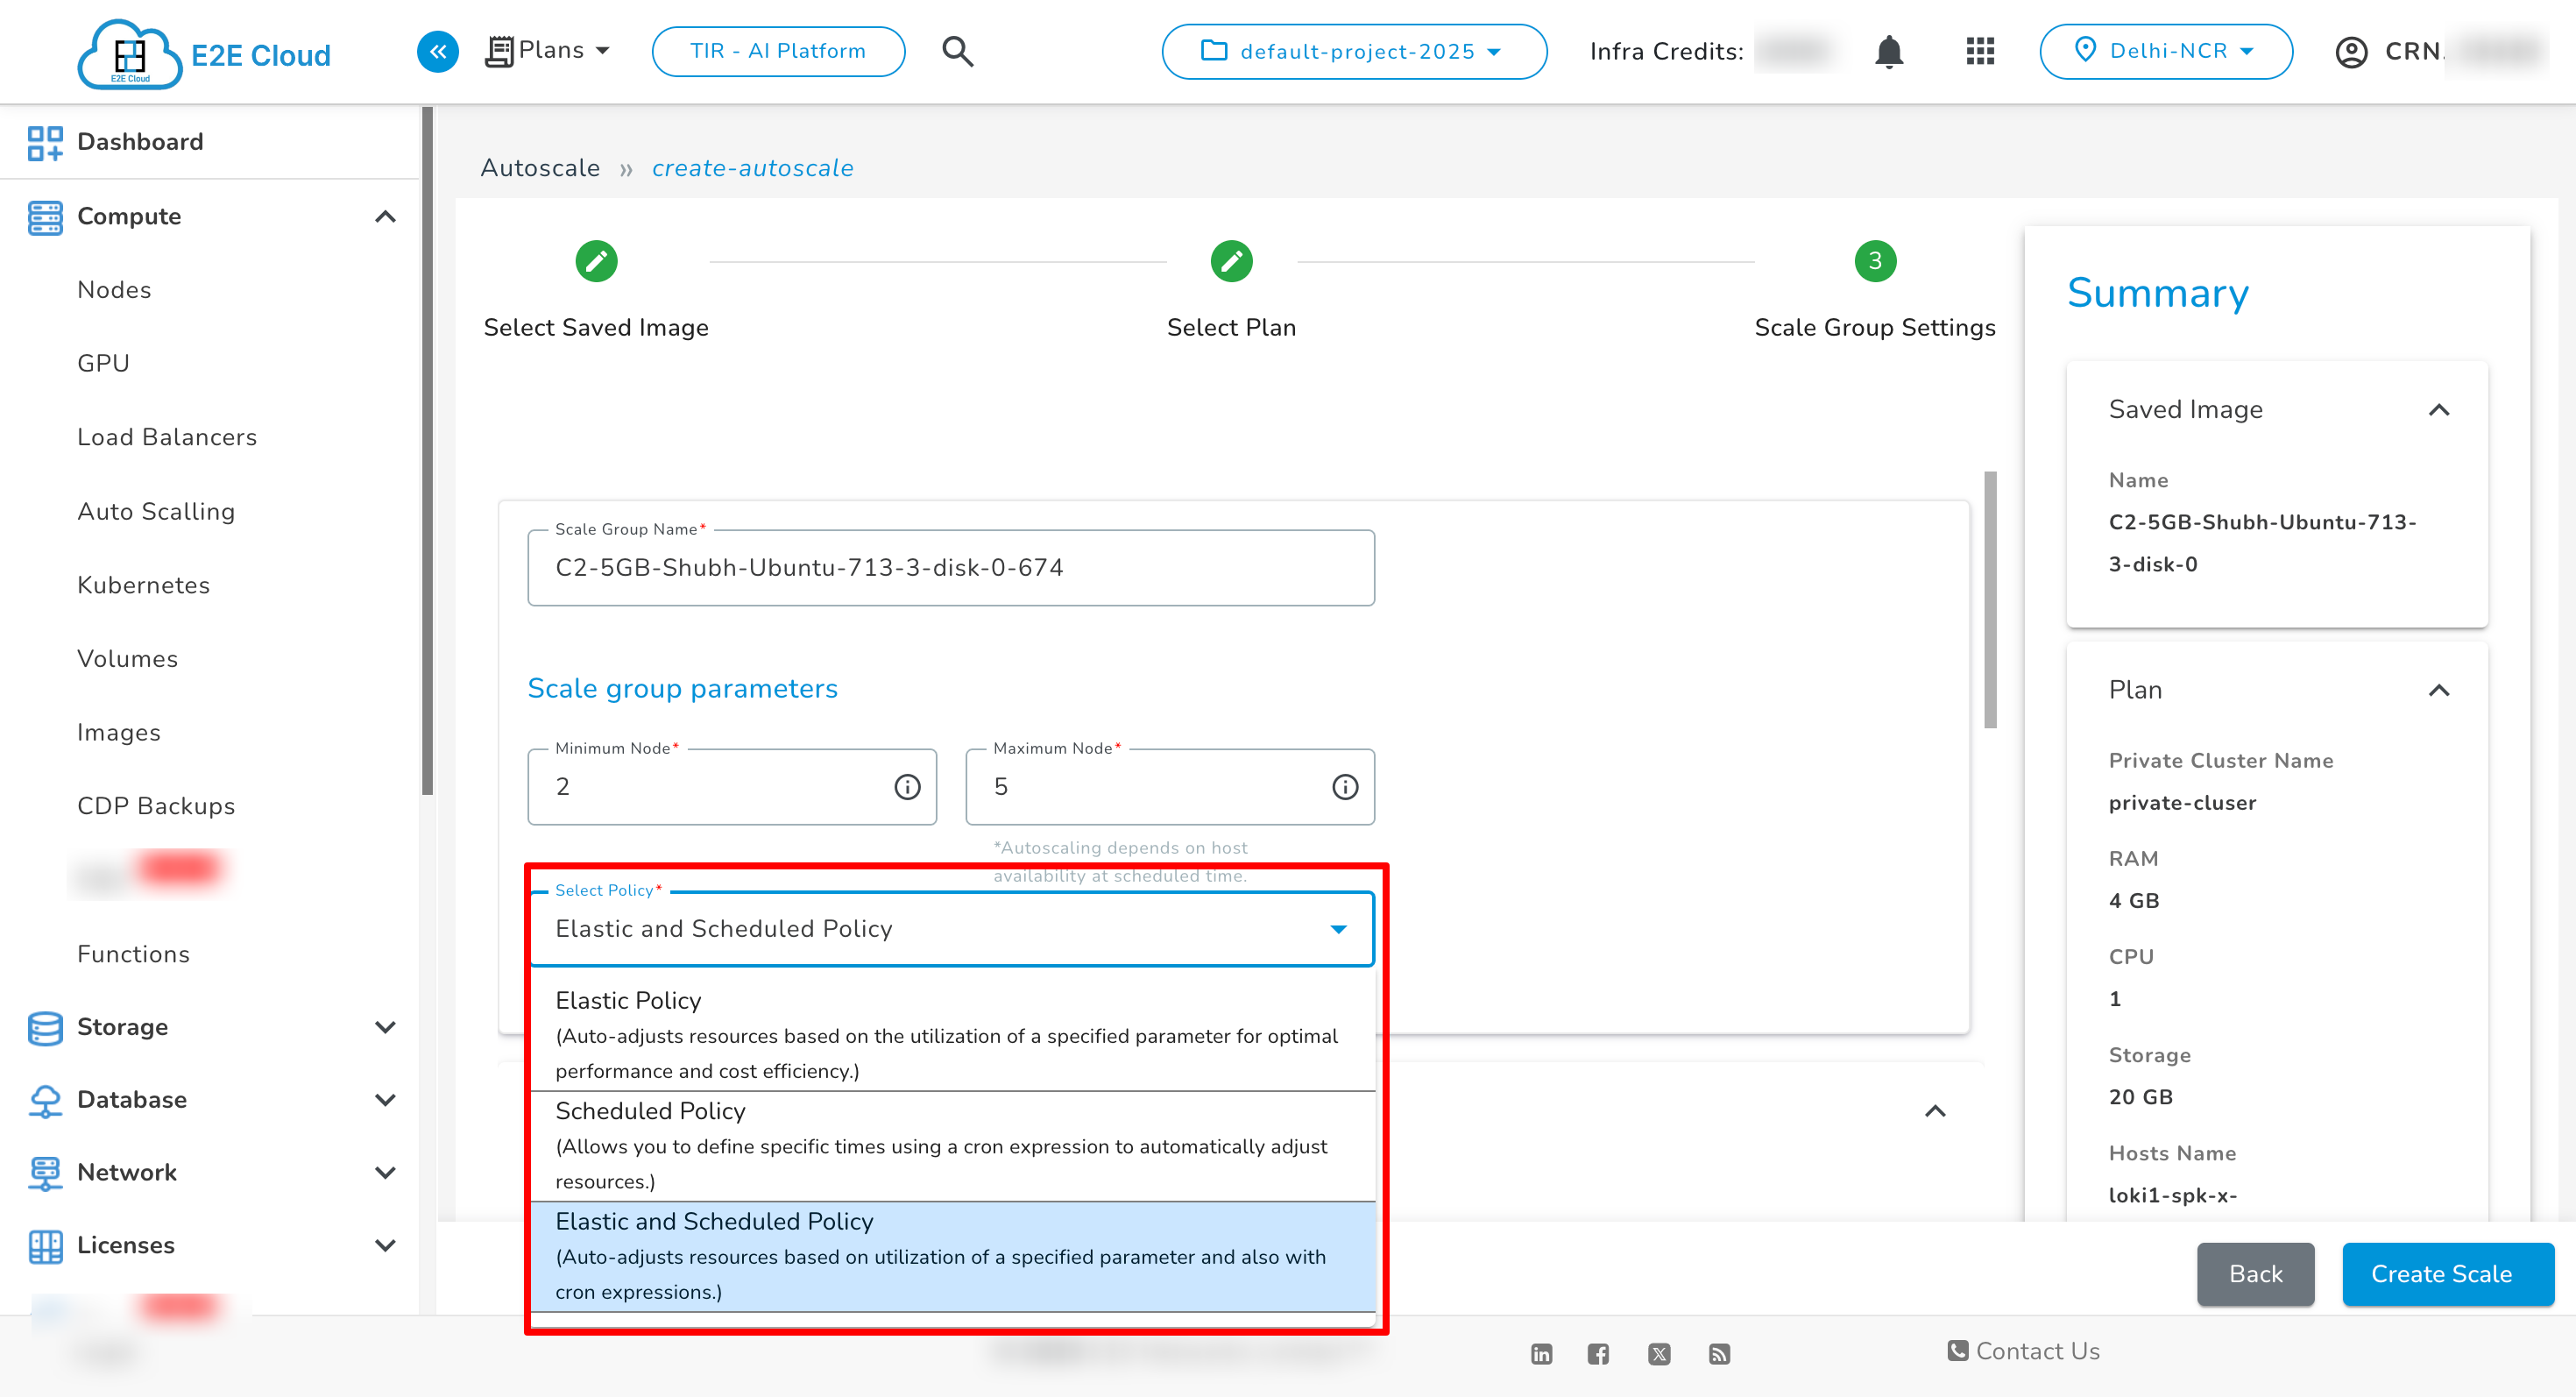2576x1397 pixels.
Task: Click the search magnifier icon
Action: click(x=957, y=51)
